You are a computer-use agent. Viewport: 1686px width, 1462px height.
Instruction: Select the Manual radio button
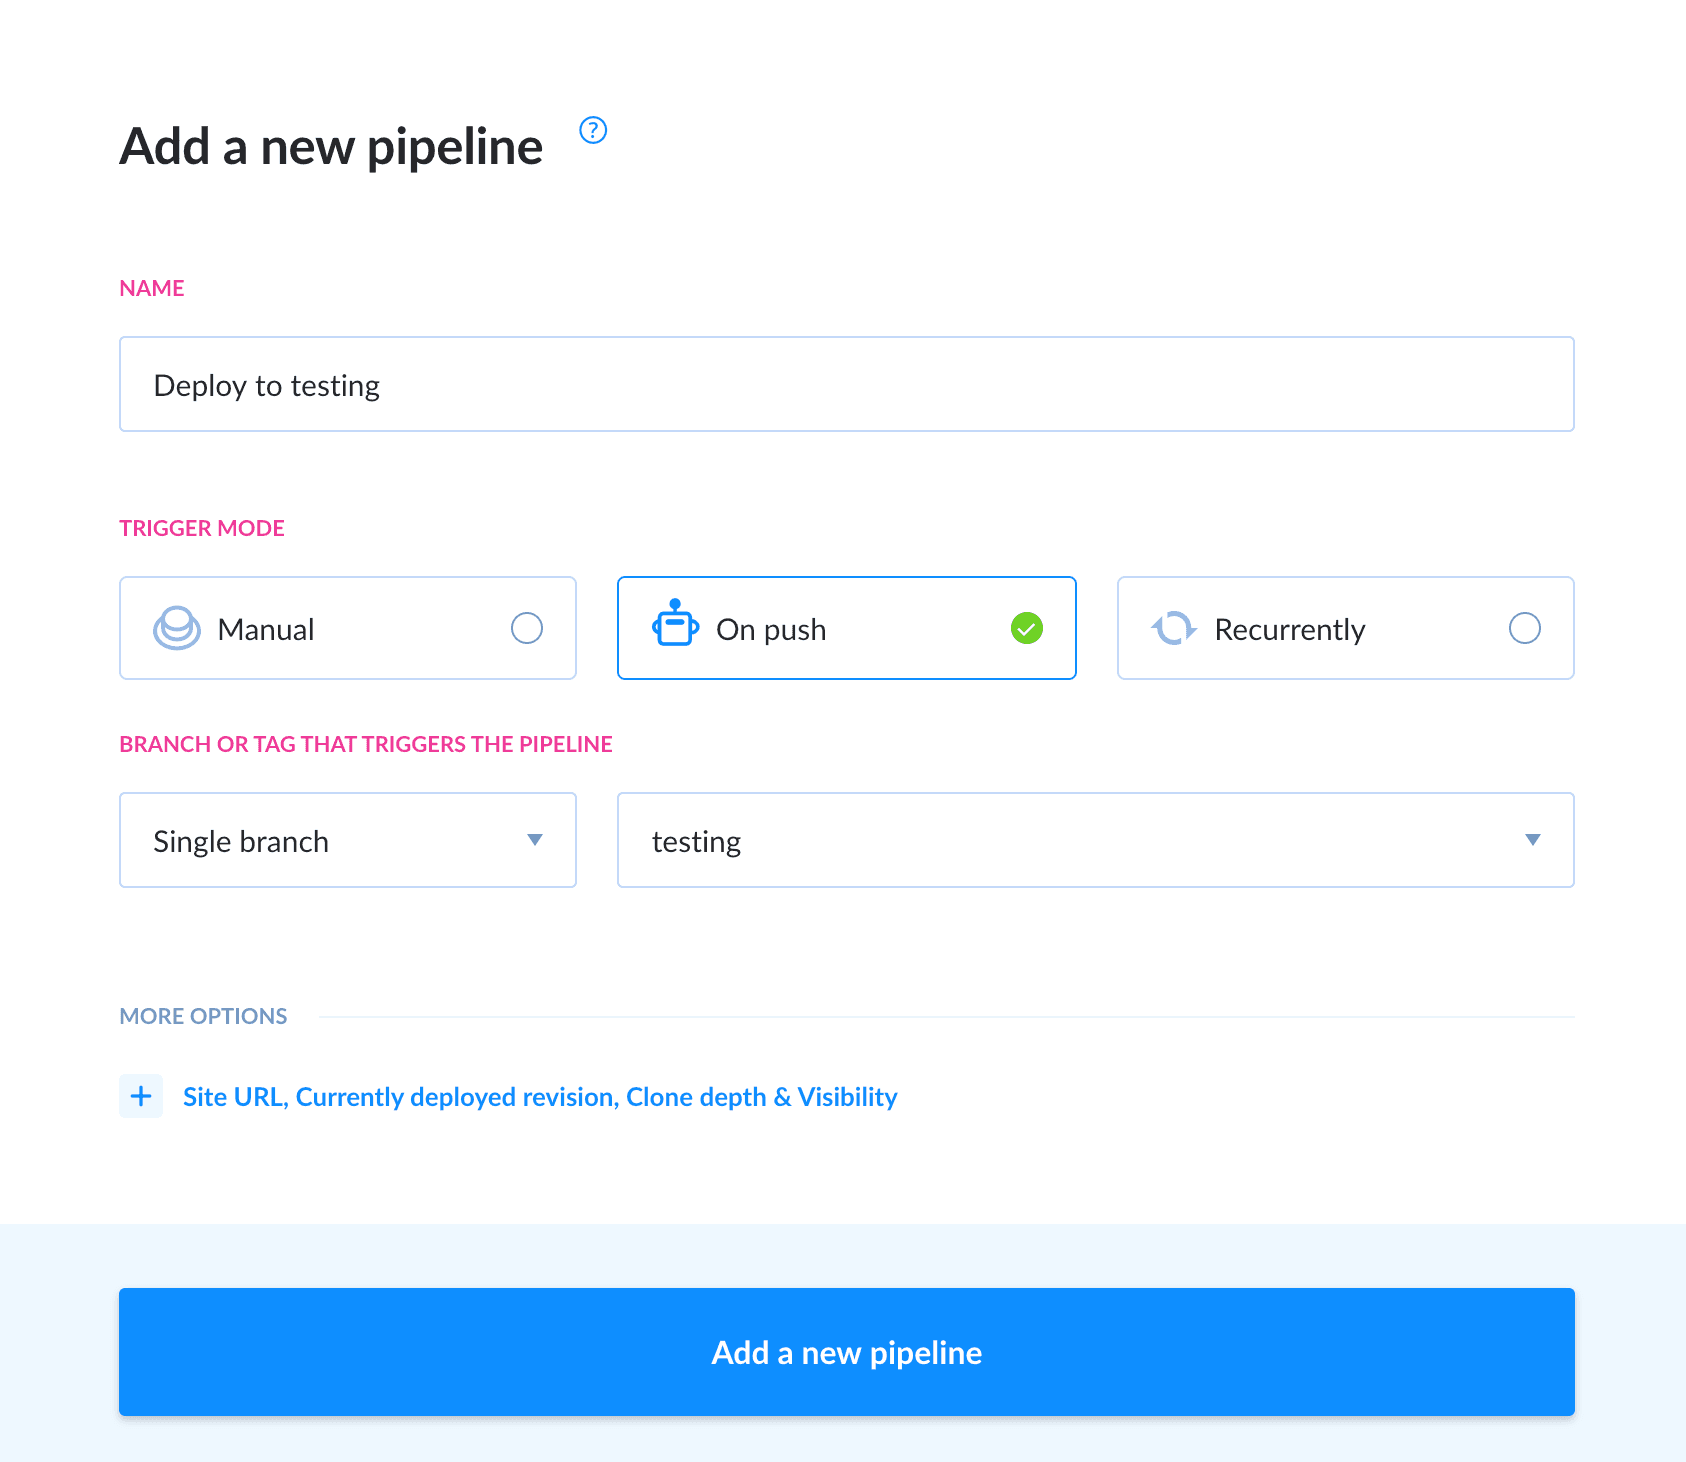(527, 628)
